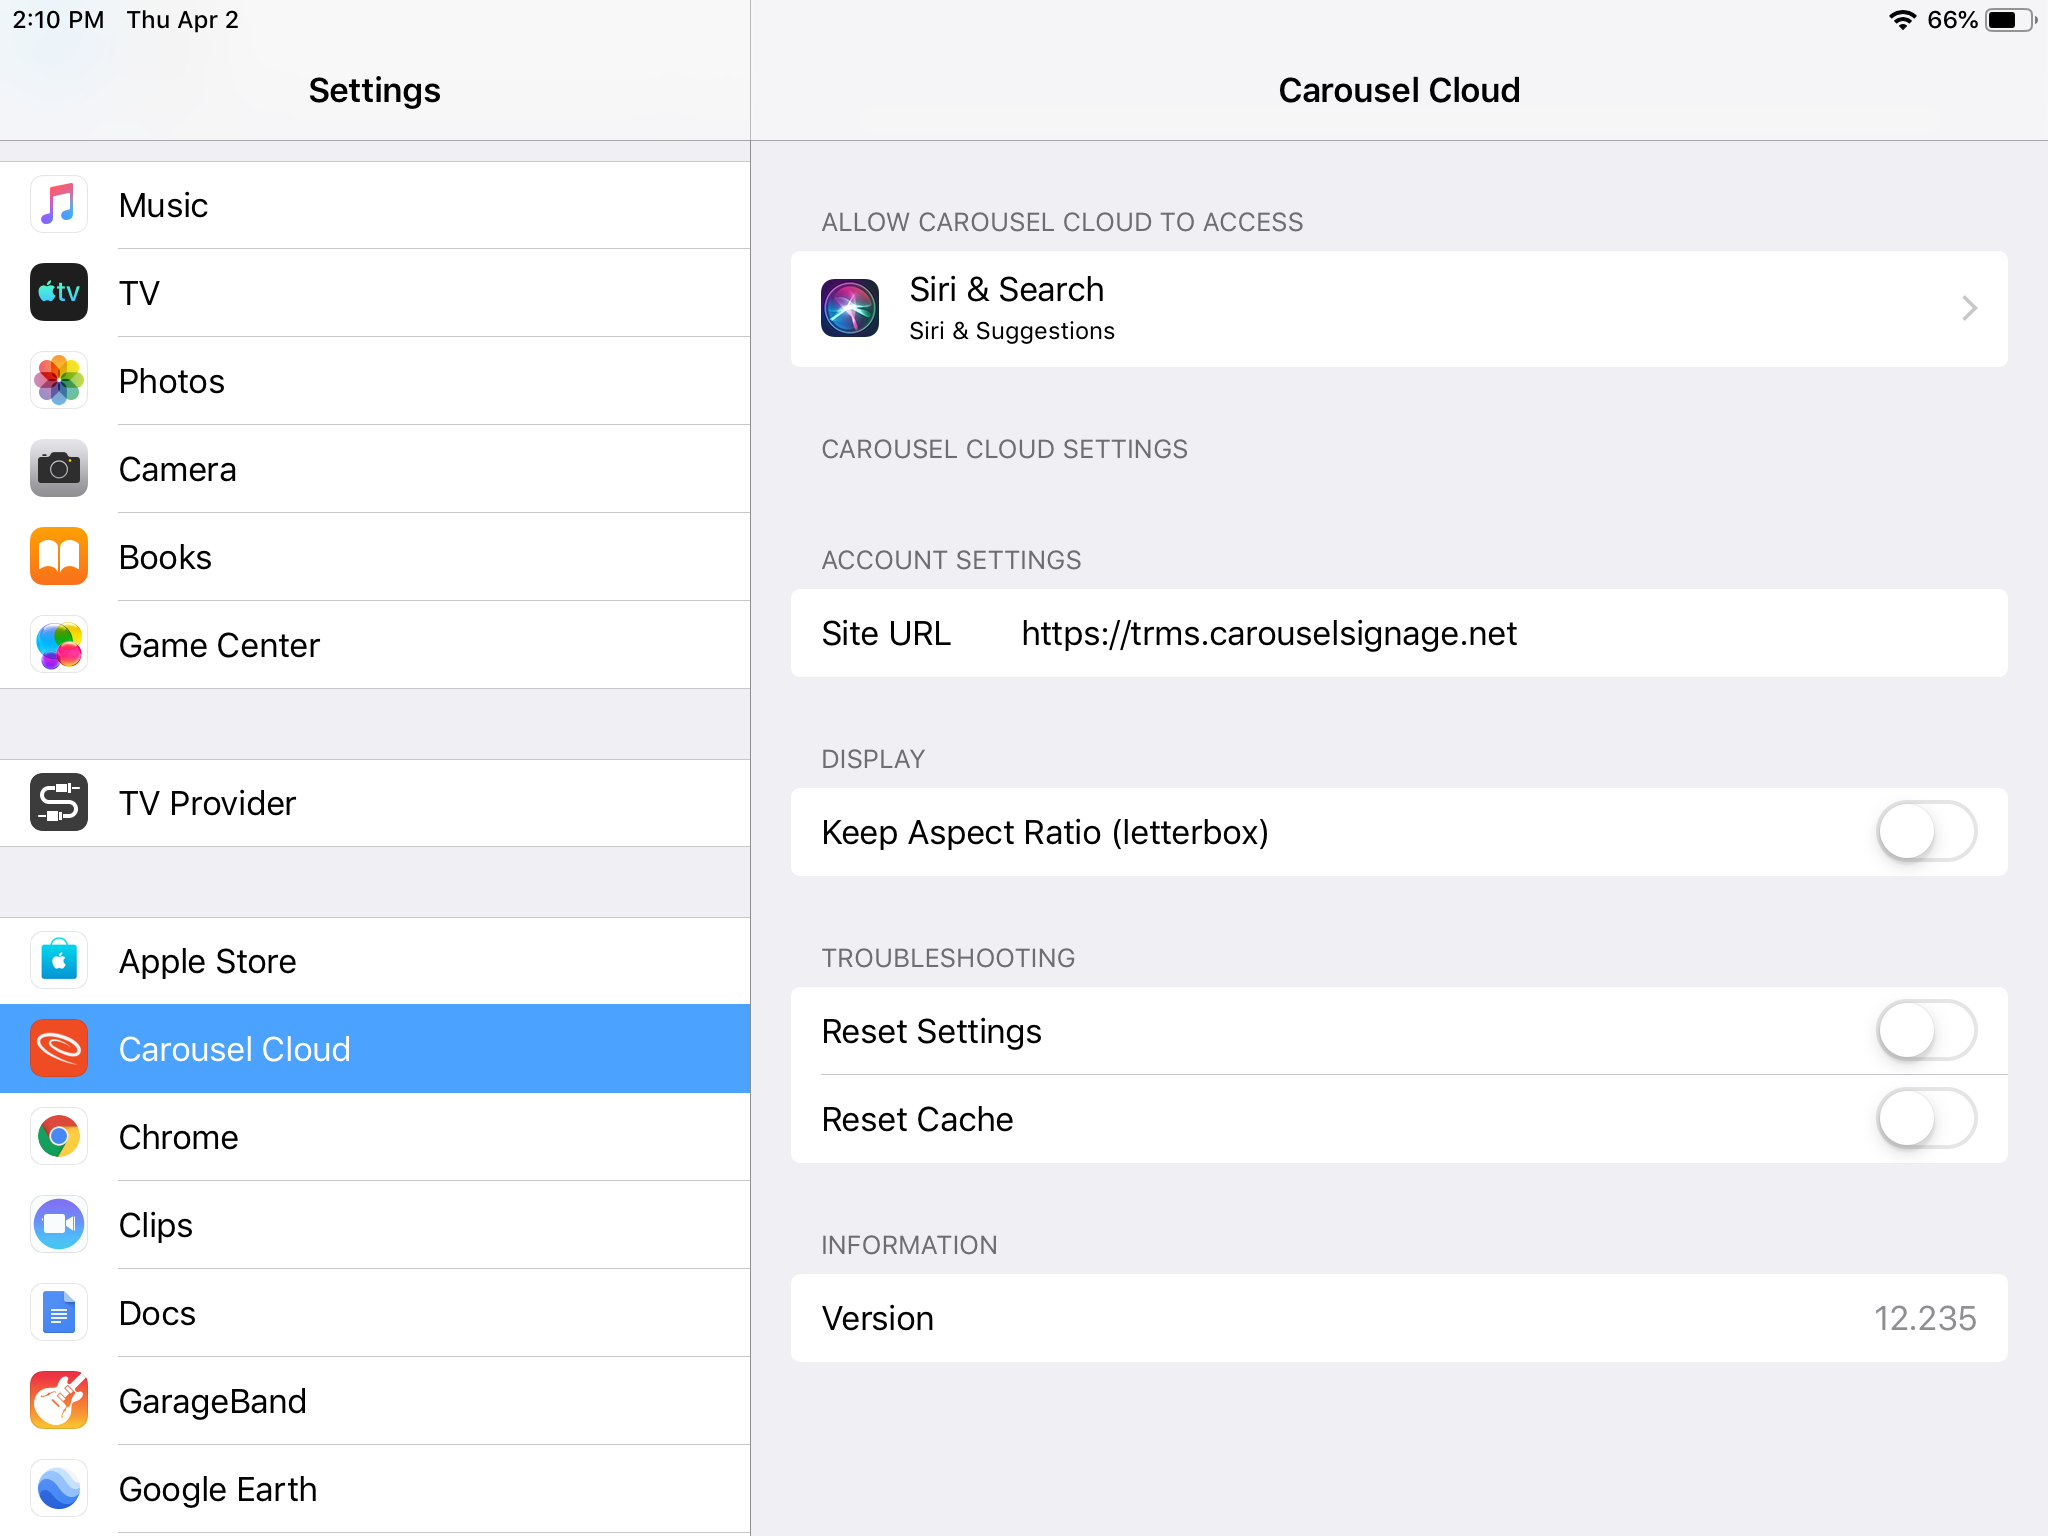Viewport: 2048px width, 1536px height.
Task: Tap the Carousel Cloud page title
Action: pyautogui.click(x=1399, y=90)
